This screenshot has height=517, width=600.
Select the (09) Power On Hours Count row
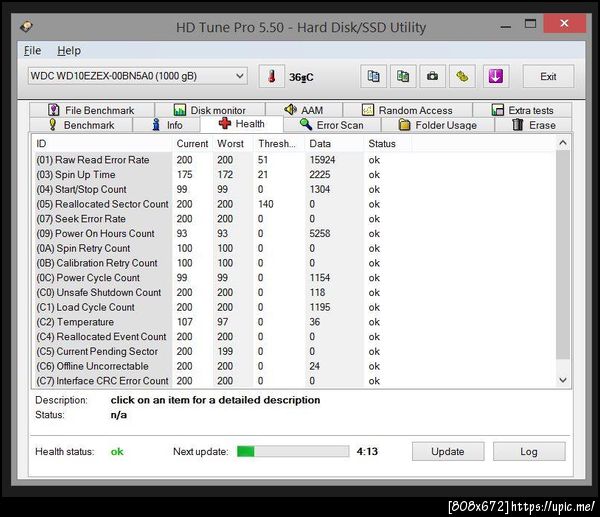293,233
